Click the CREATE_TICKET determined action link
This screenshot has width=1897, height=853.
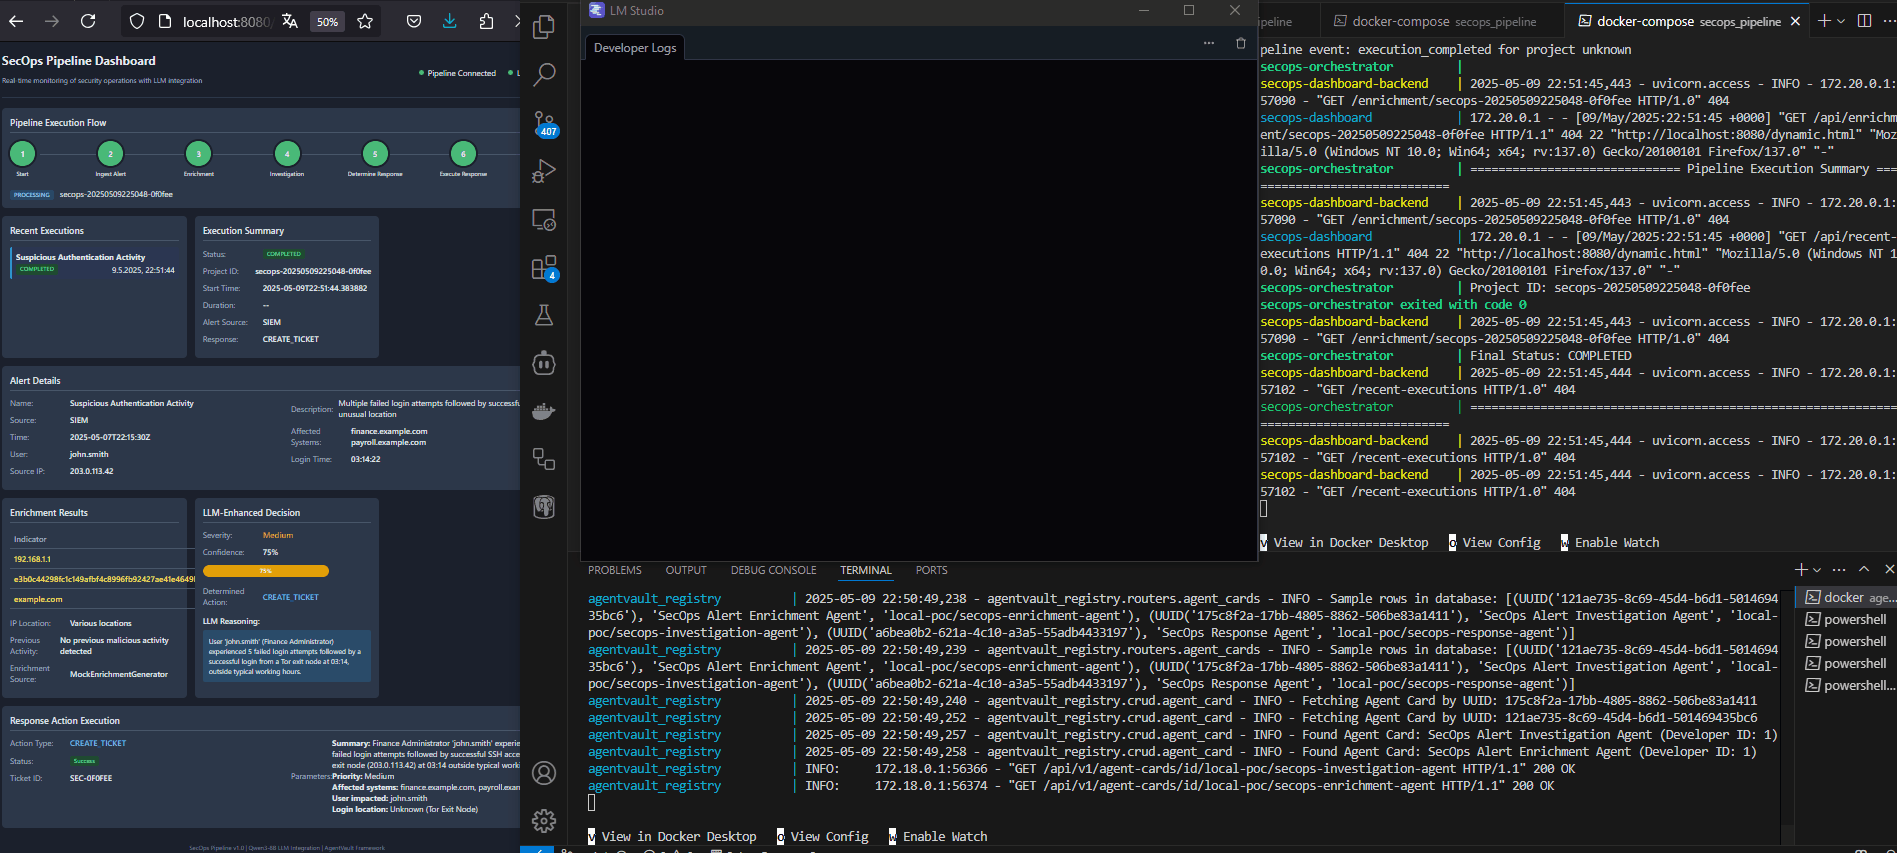click(x=291, y=597)
